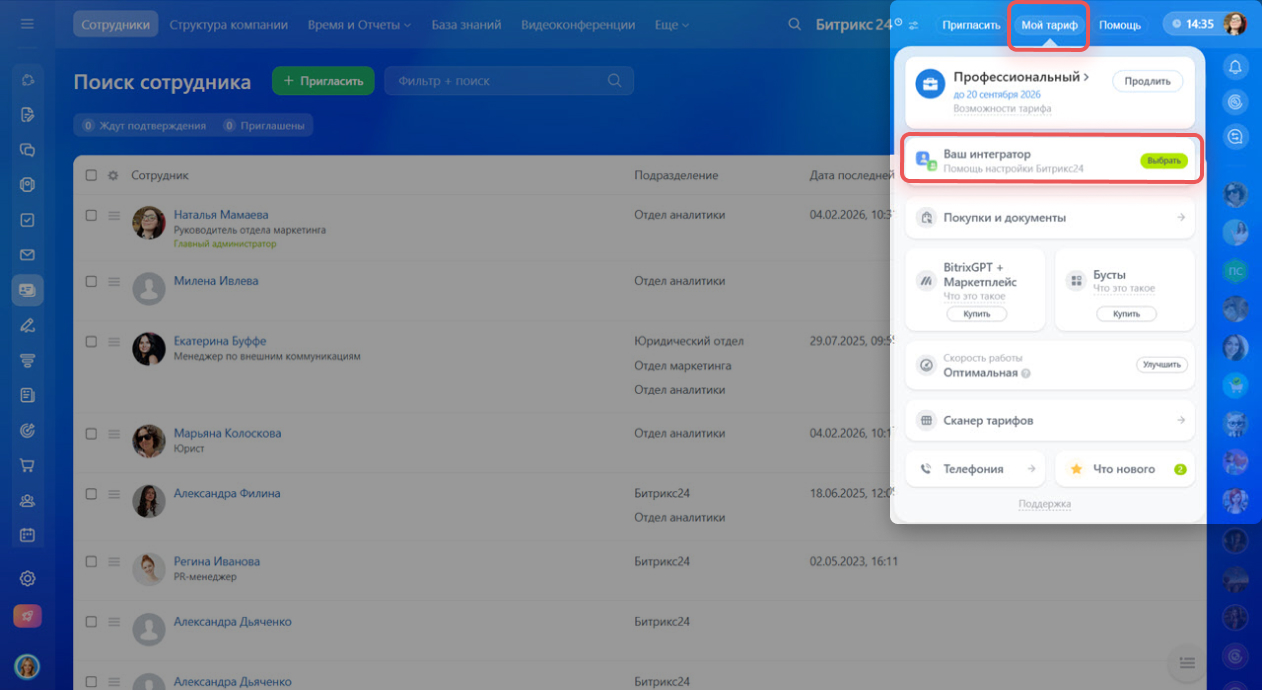This screenshot has width=1262, height=691.
Task: Open База знаний tab
Action: click(x=465, y=25)
